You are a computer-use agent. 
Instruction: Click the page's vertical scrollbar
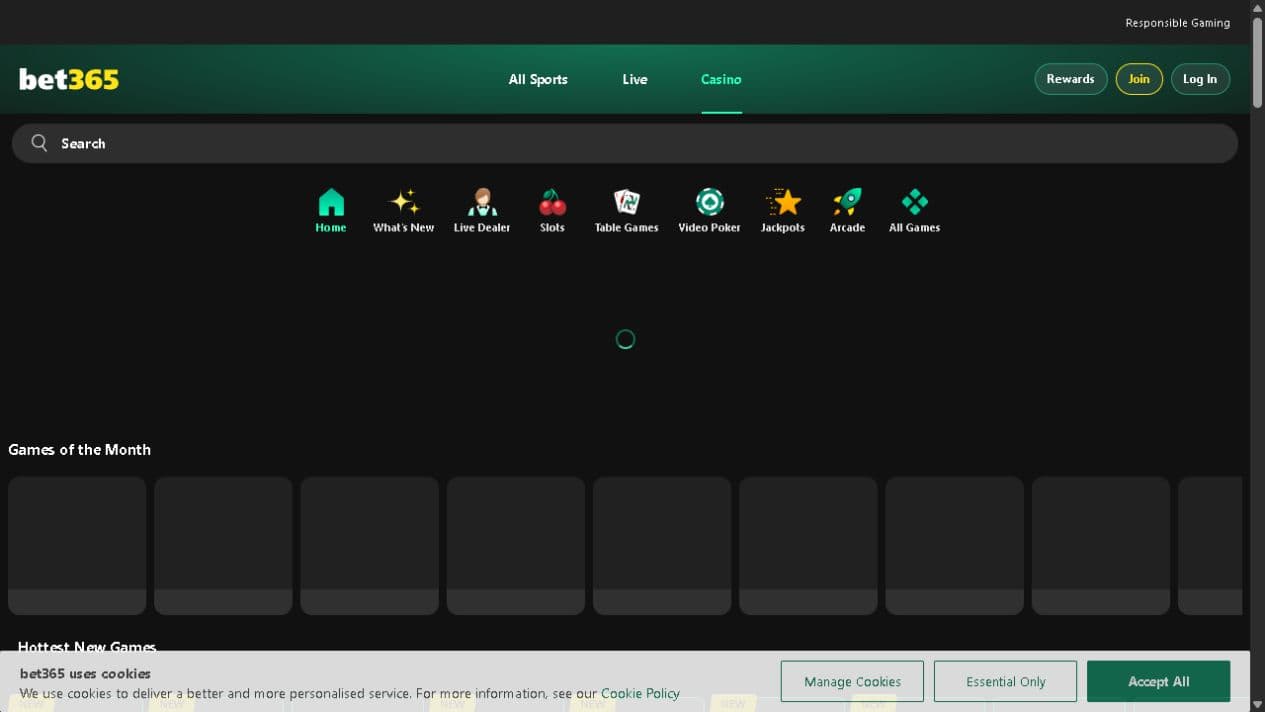point(1257,62)
